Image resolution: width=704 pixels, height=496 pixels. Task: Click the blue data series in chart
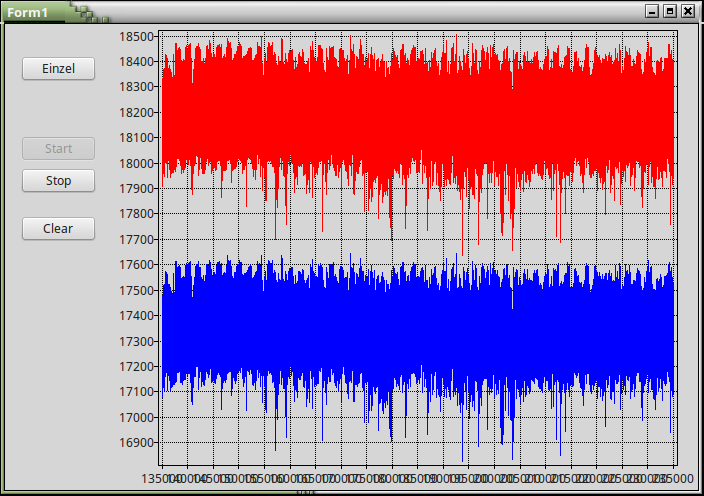click(x=400, y=340)
